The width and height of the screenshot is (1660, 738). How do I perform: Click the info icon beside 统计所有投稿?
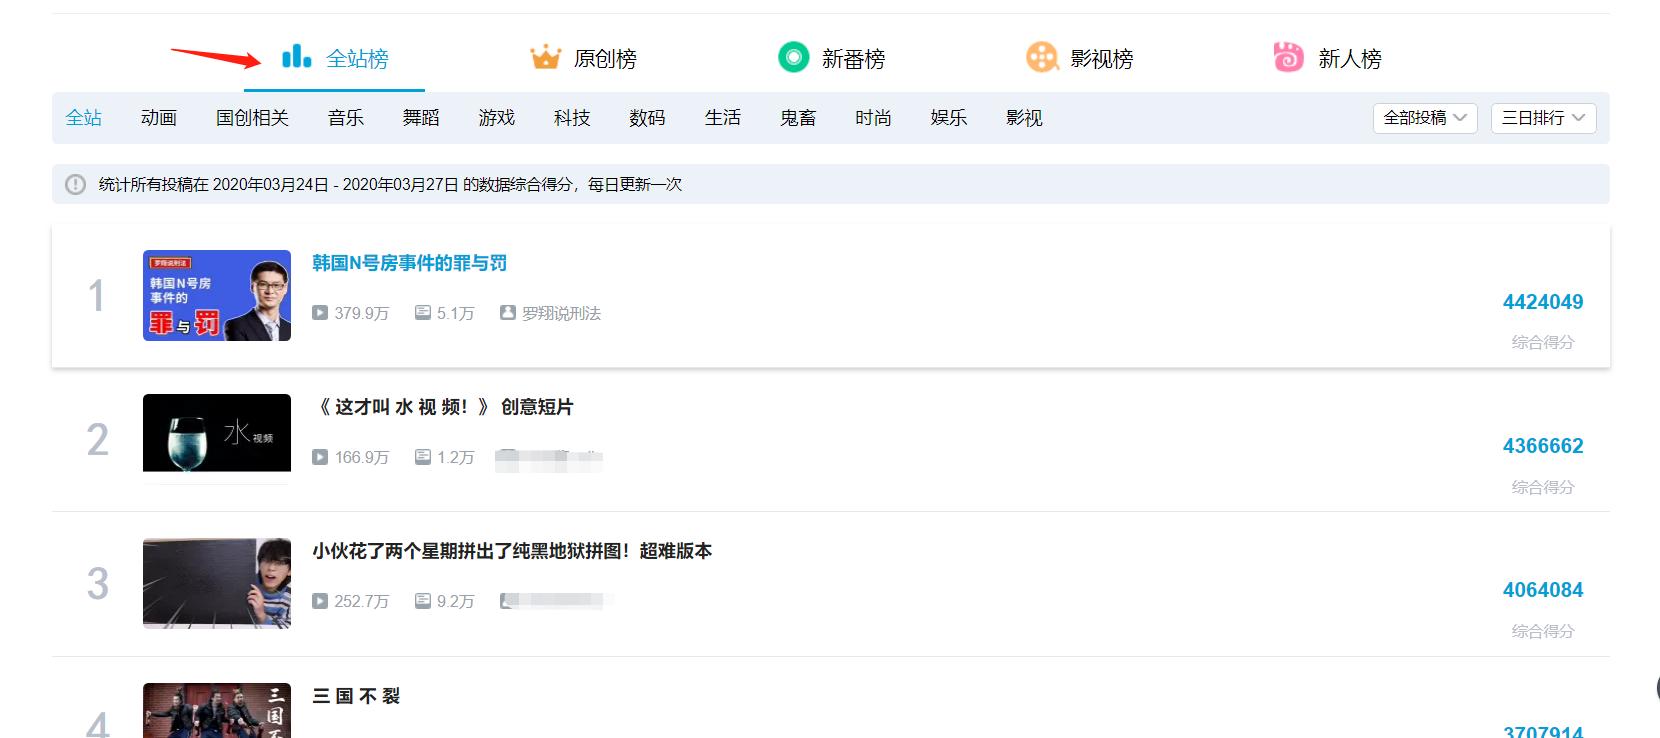click(x=75, y=185)
